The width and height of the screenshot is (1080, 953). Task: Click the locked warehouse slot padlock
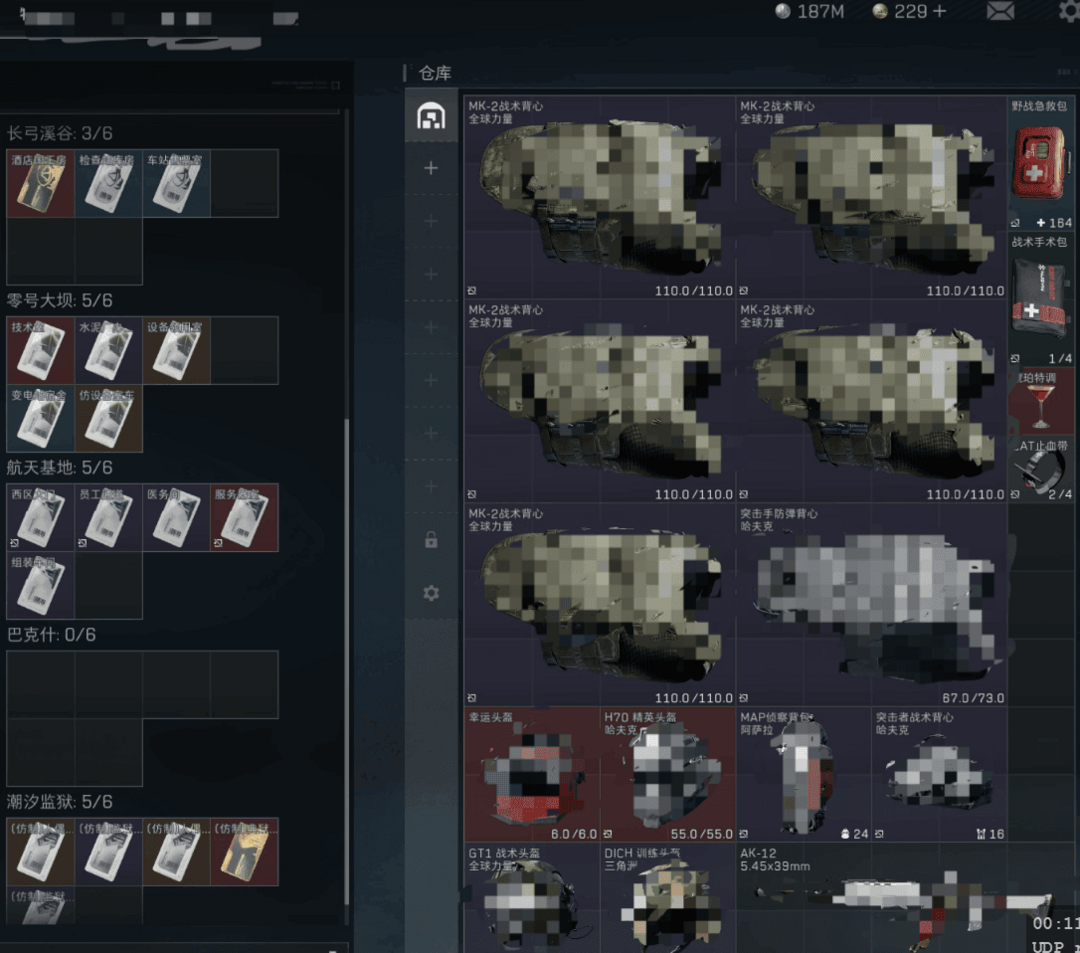click(431, 540)
